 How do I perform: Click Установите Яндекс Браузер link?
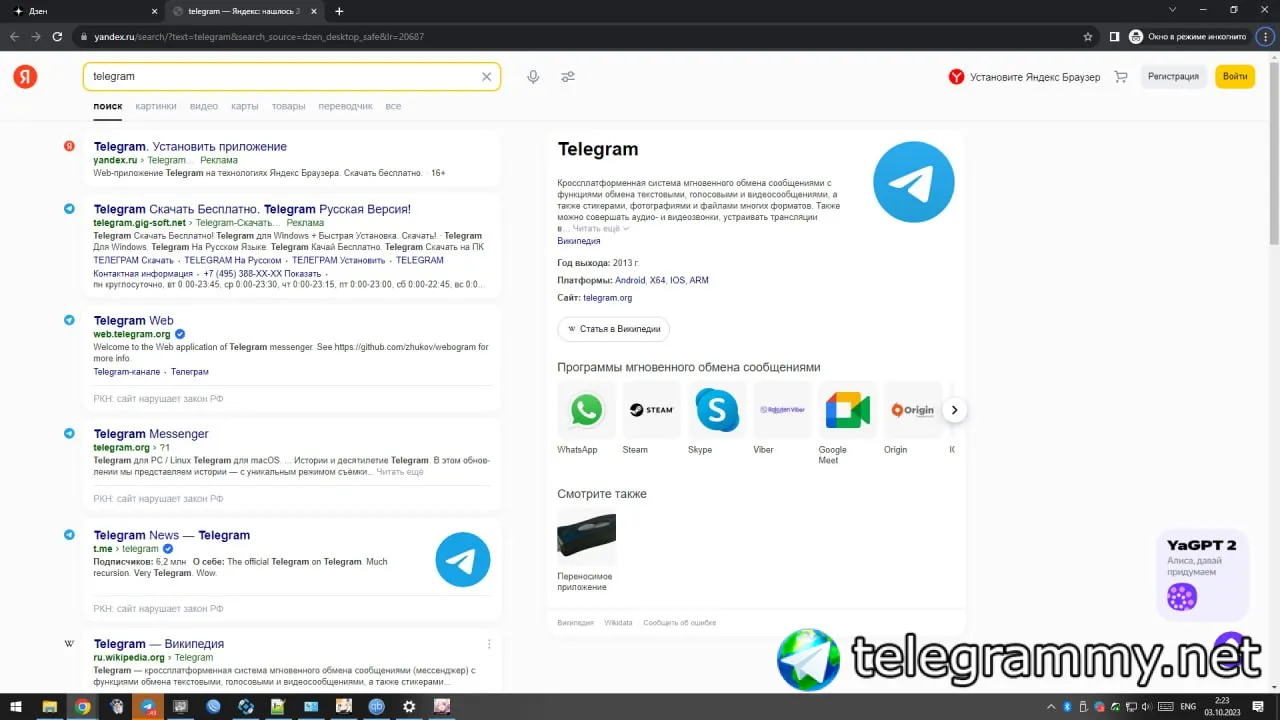point(1024,77)
